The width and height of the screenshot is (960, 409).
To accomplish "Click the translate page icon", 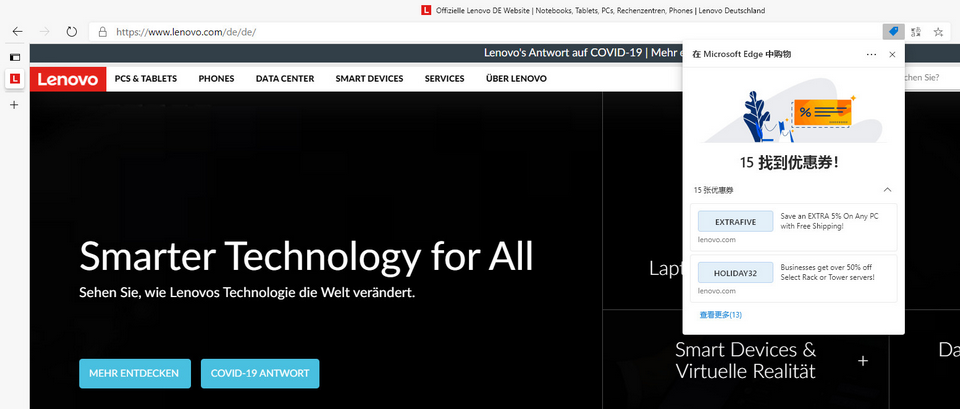I will point(916,31).
